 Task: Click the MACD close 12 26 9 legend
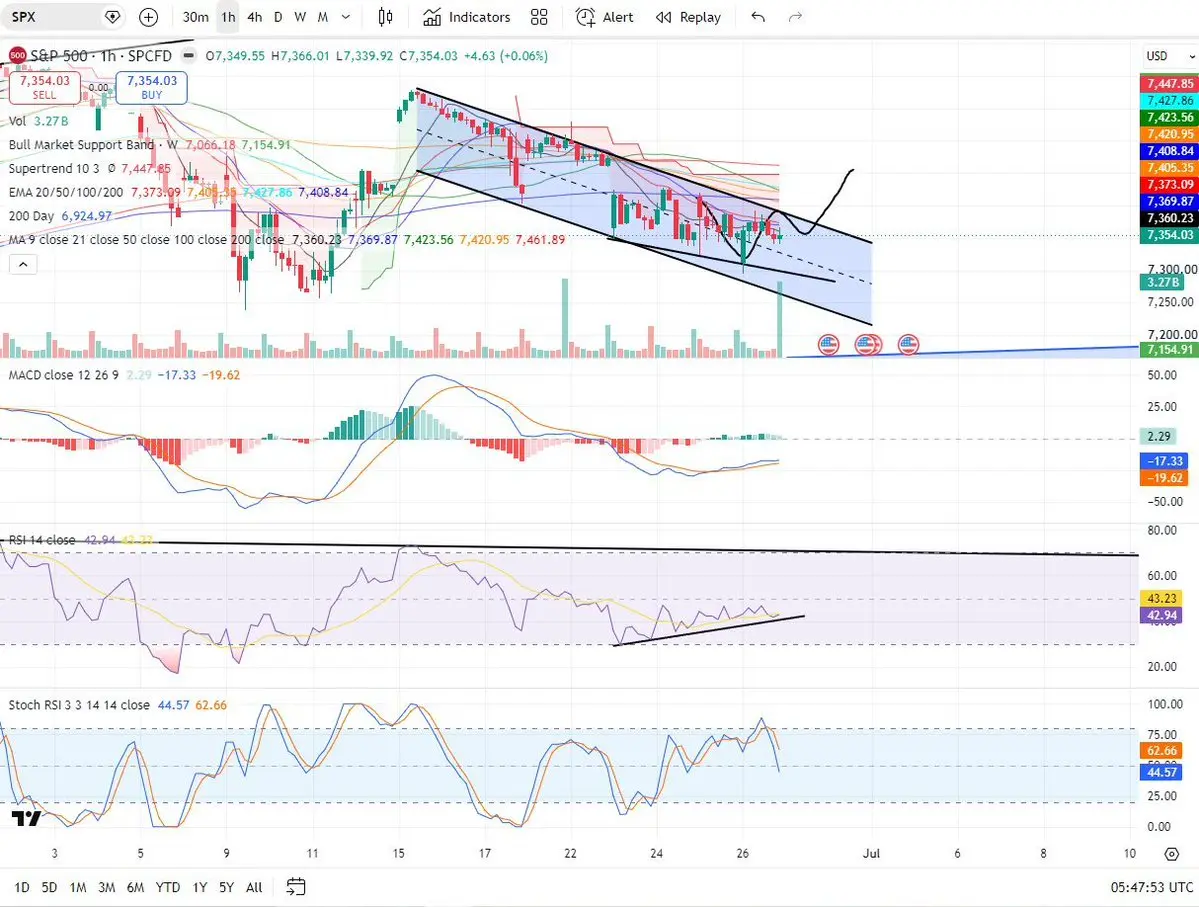click(x=63, y=375)
